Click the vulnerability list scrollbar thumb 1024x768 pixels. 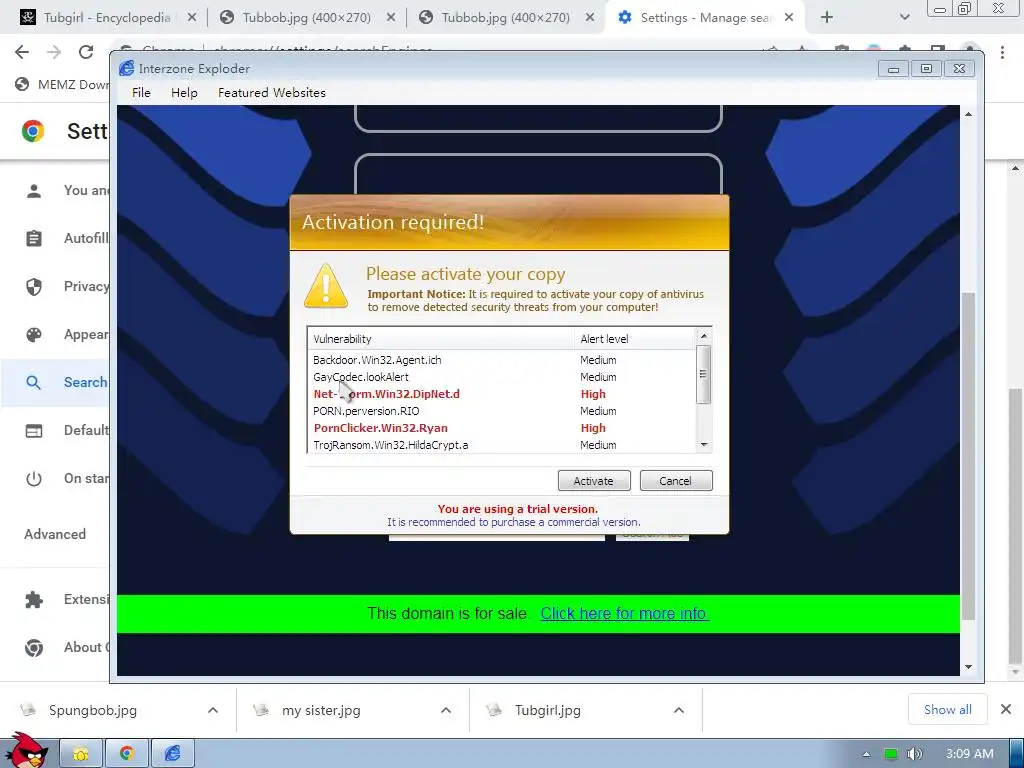pos(703,374)
